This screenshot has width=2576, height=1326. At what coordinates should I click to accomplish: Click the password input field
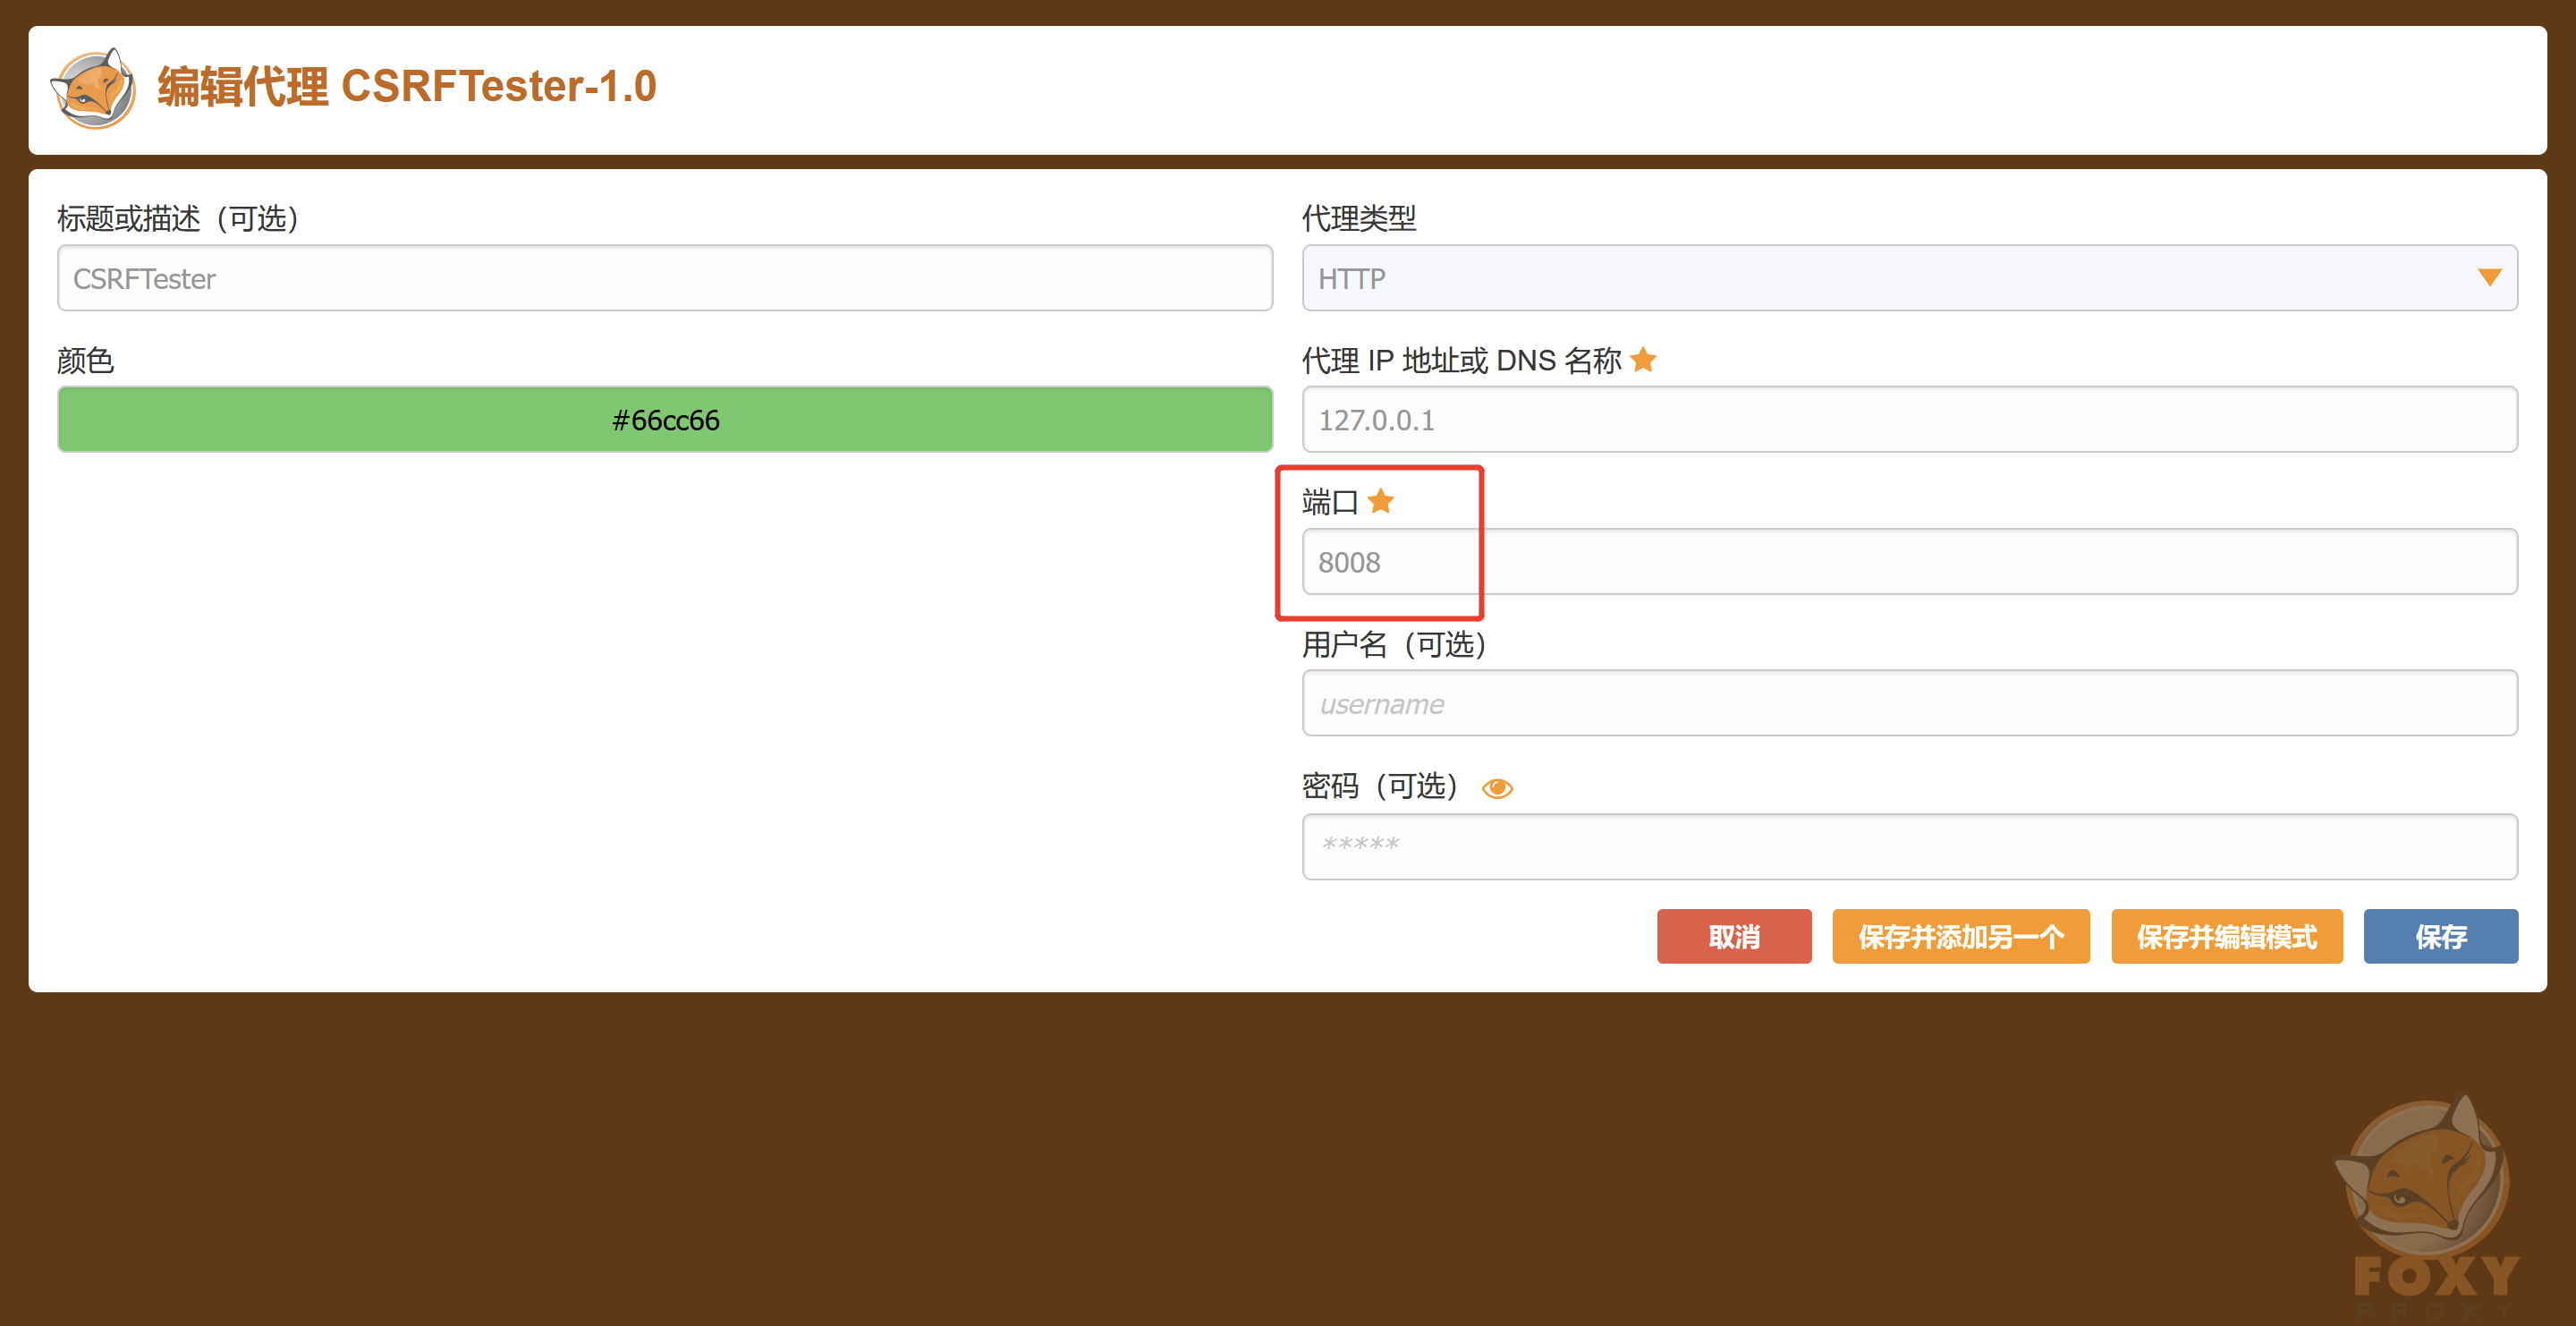click(1908, 846)
